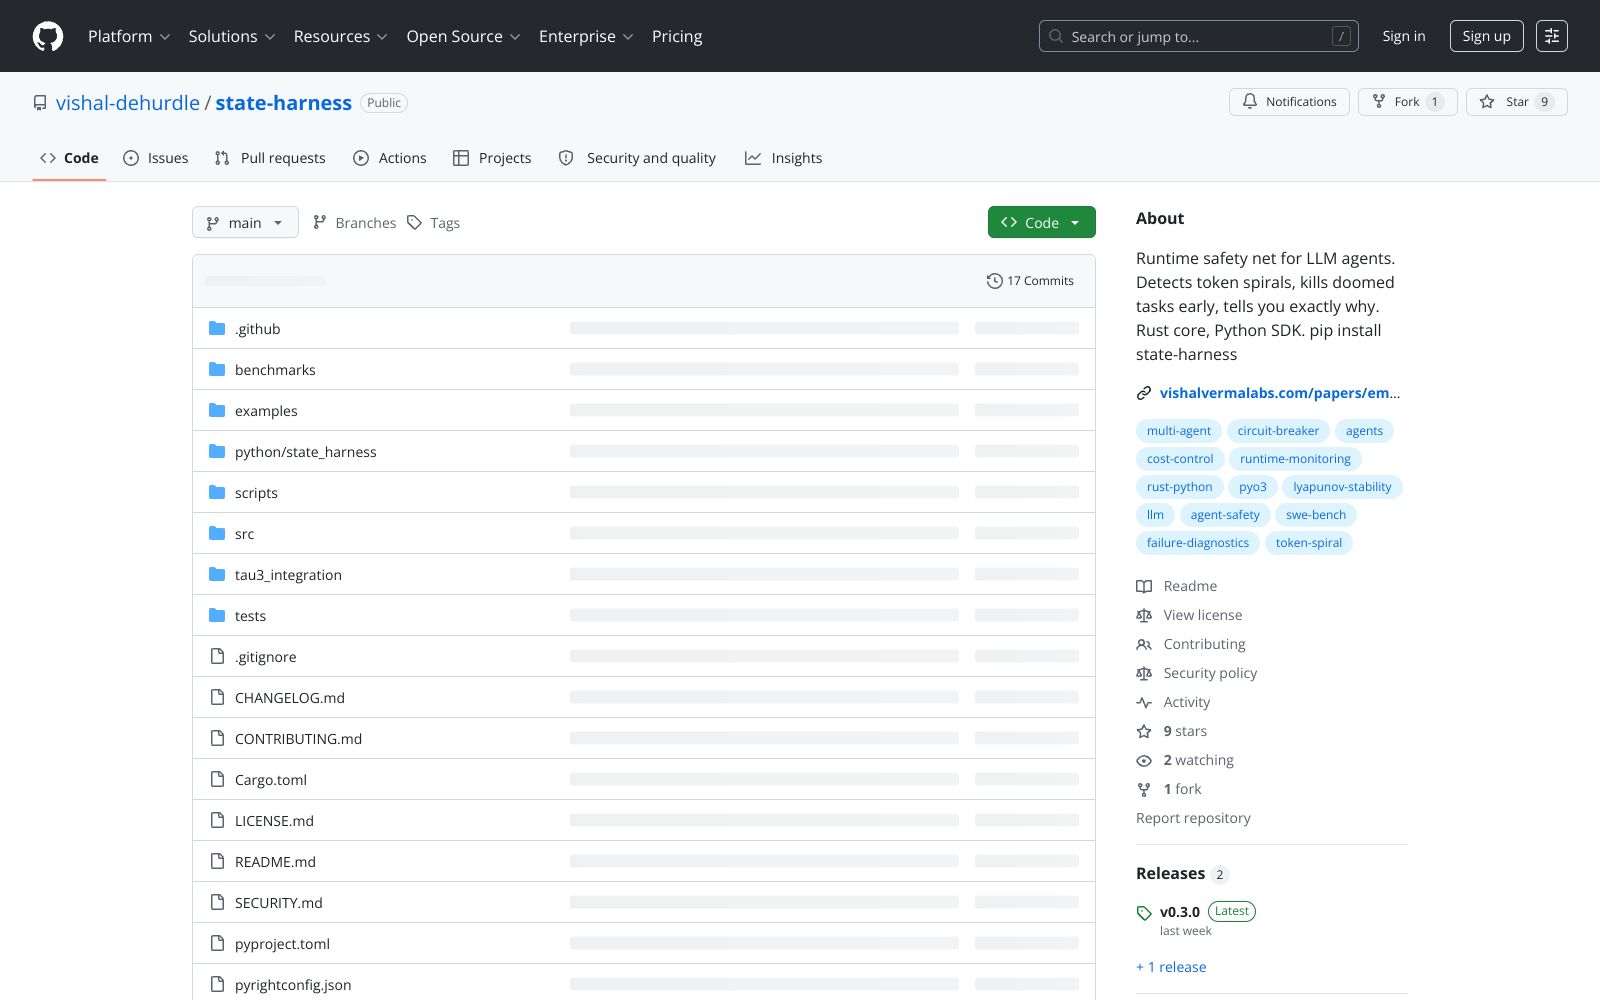The image size is (1600, 1000).
Task: Open the SECURITY.md file
Action: 279,903
